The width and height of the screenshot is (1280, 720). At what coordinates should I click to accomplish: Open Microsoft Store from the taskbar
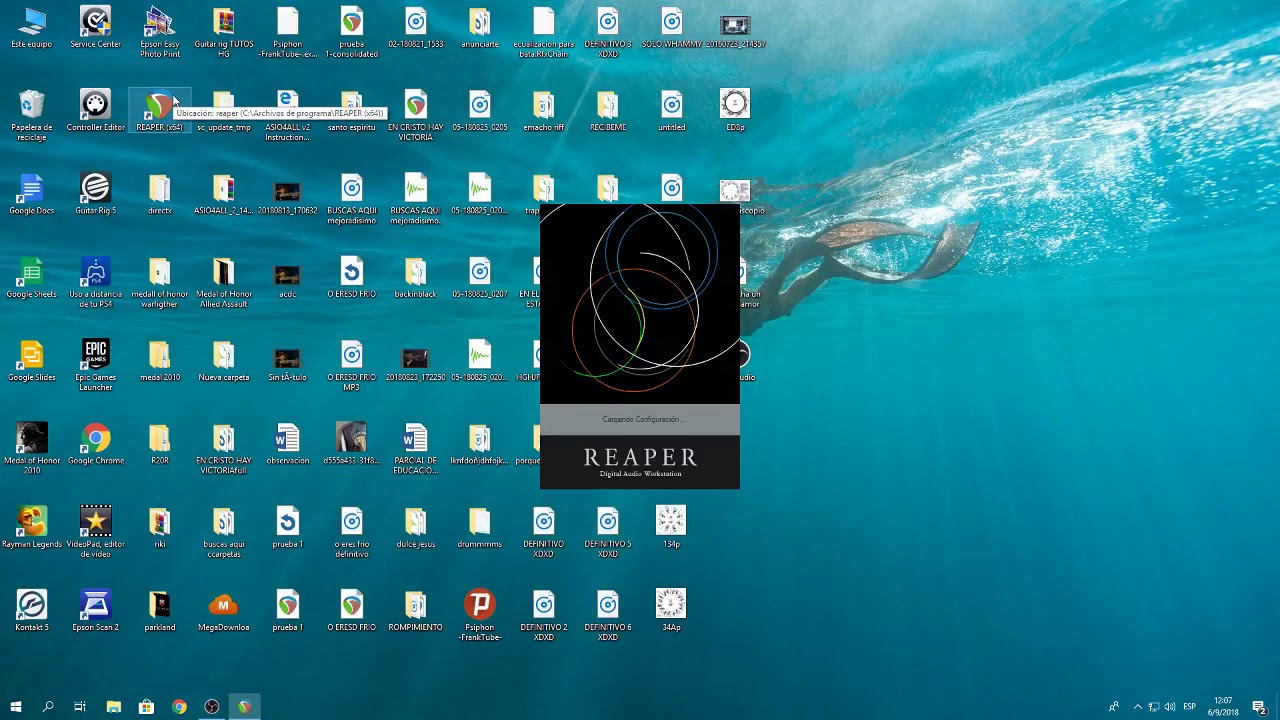point(146,707)
